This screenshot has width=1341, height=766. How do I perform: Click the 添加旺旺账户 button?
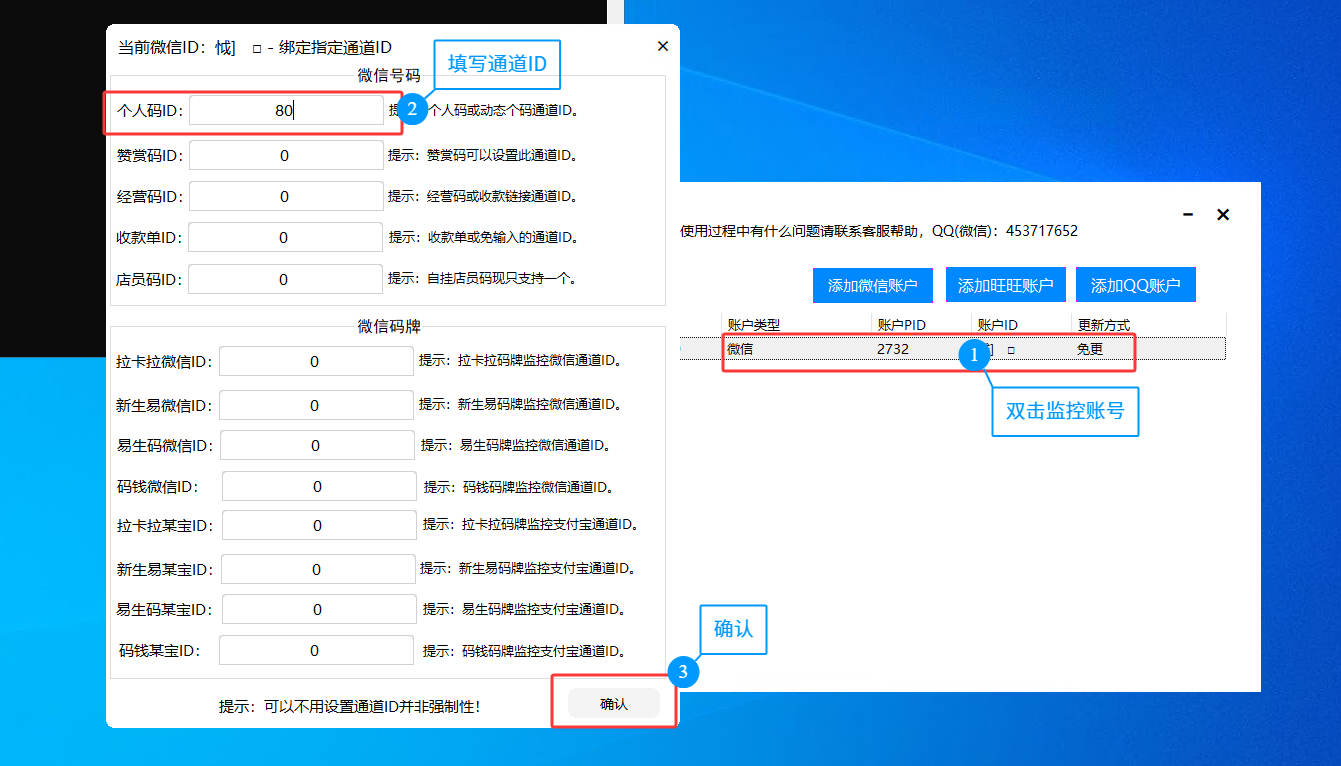(1005, 285)
